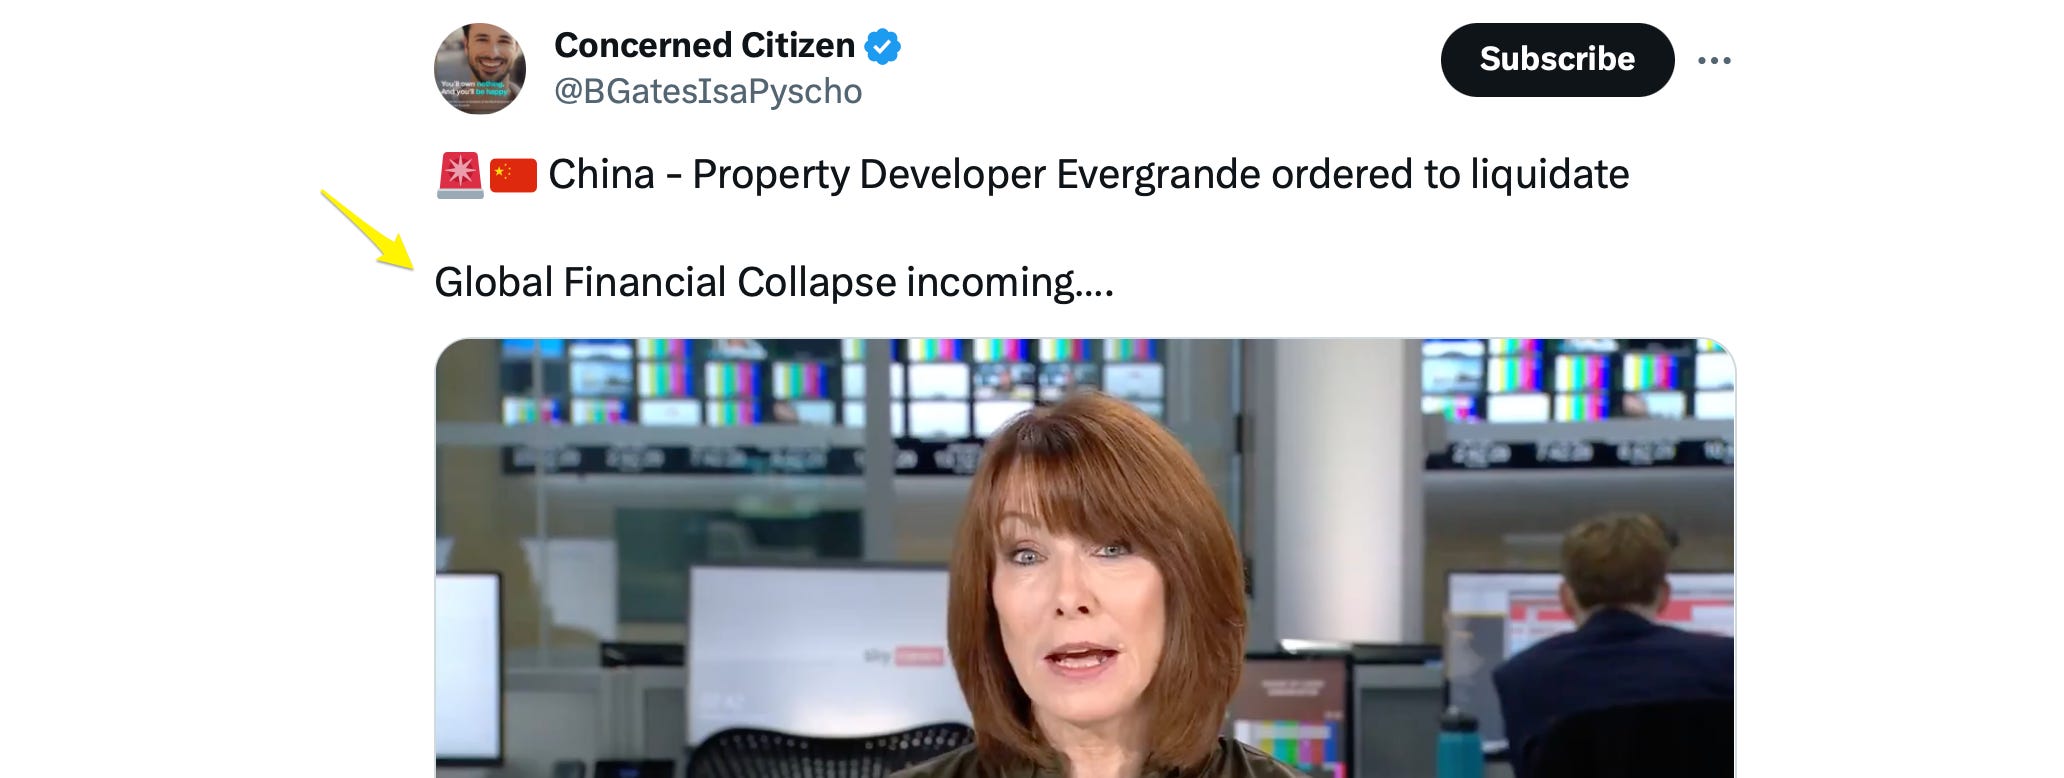Click the Subscribe button
This screenshot has width=2064, height=778.
coord(1557,60)
